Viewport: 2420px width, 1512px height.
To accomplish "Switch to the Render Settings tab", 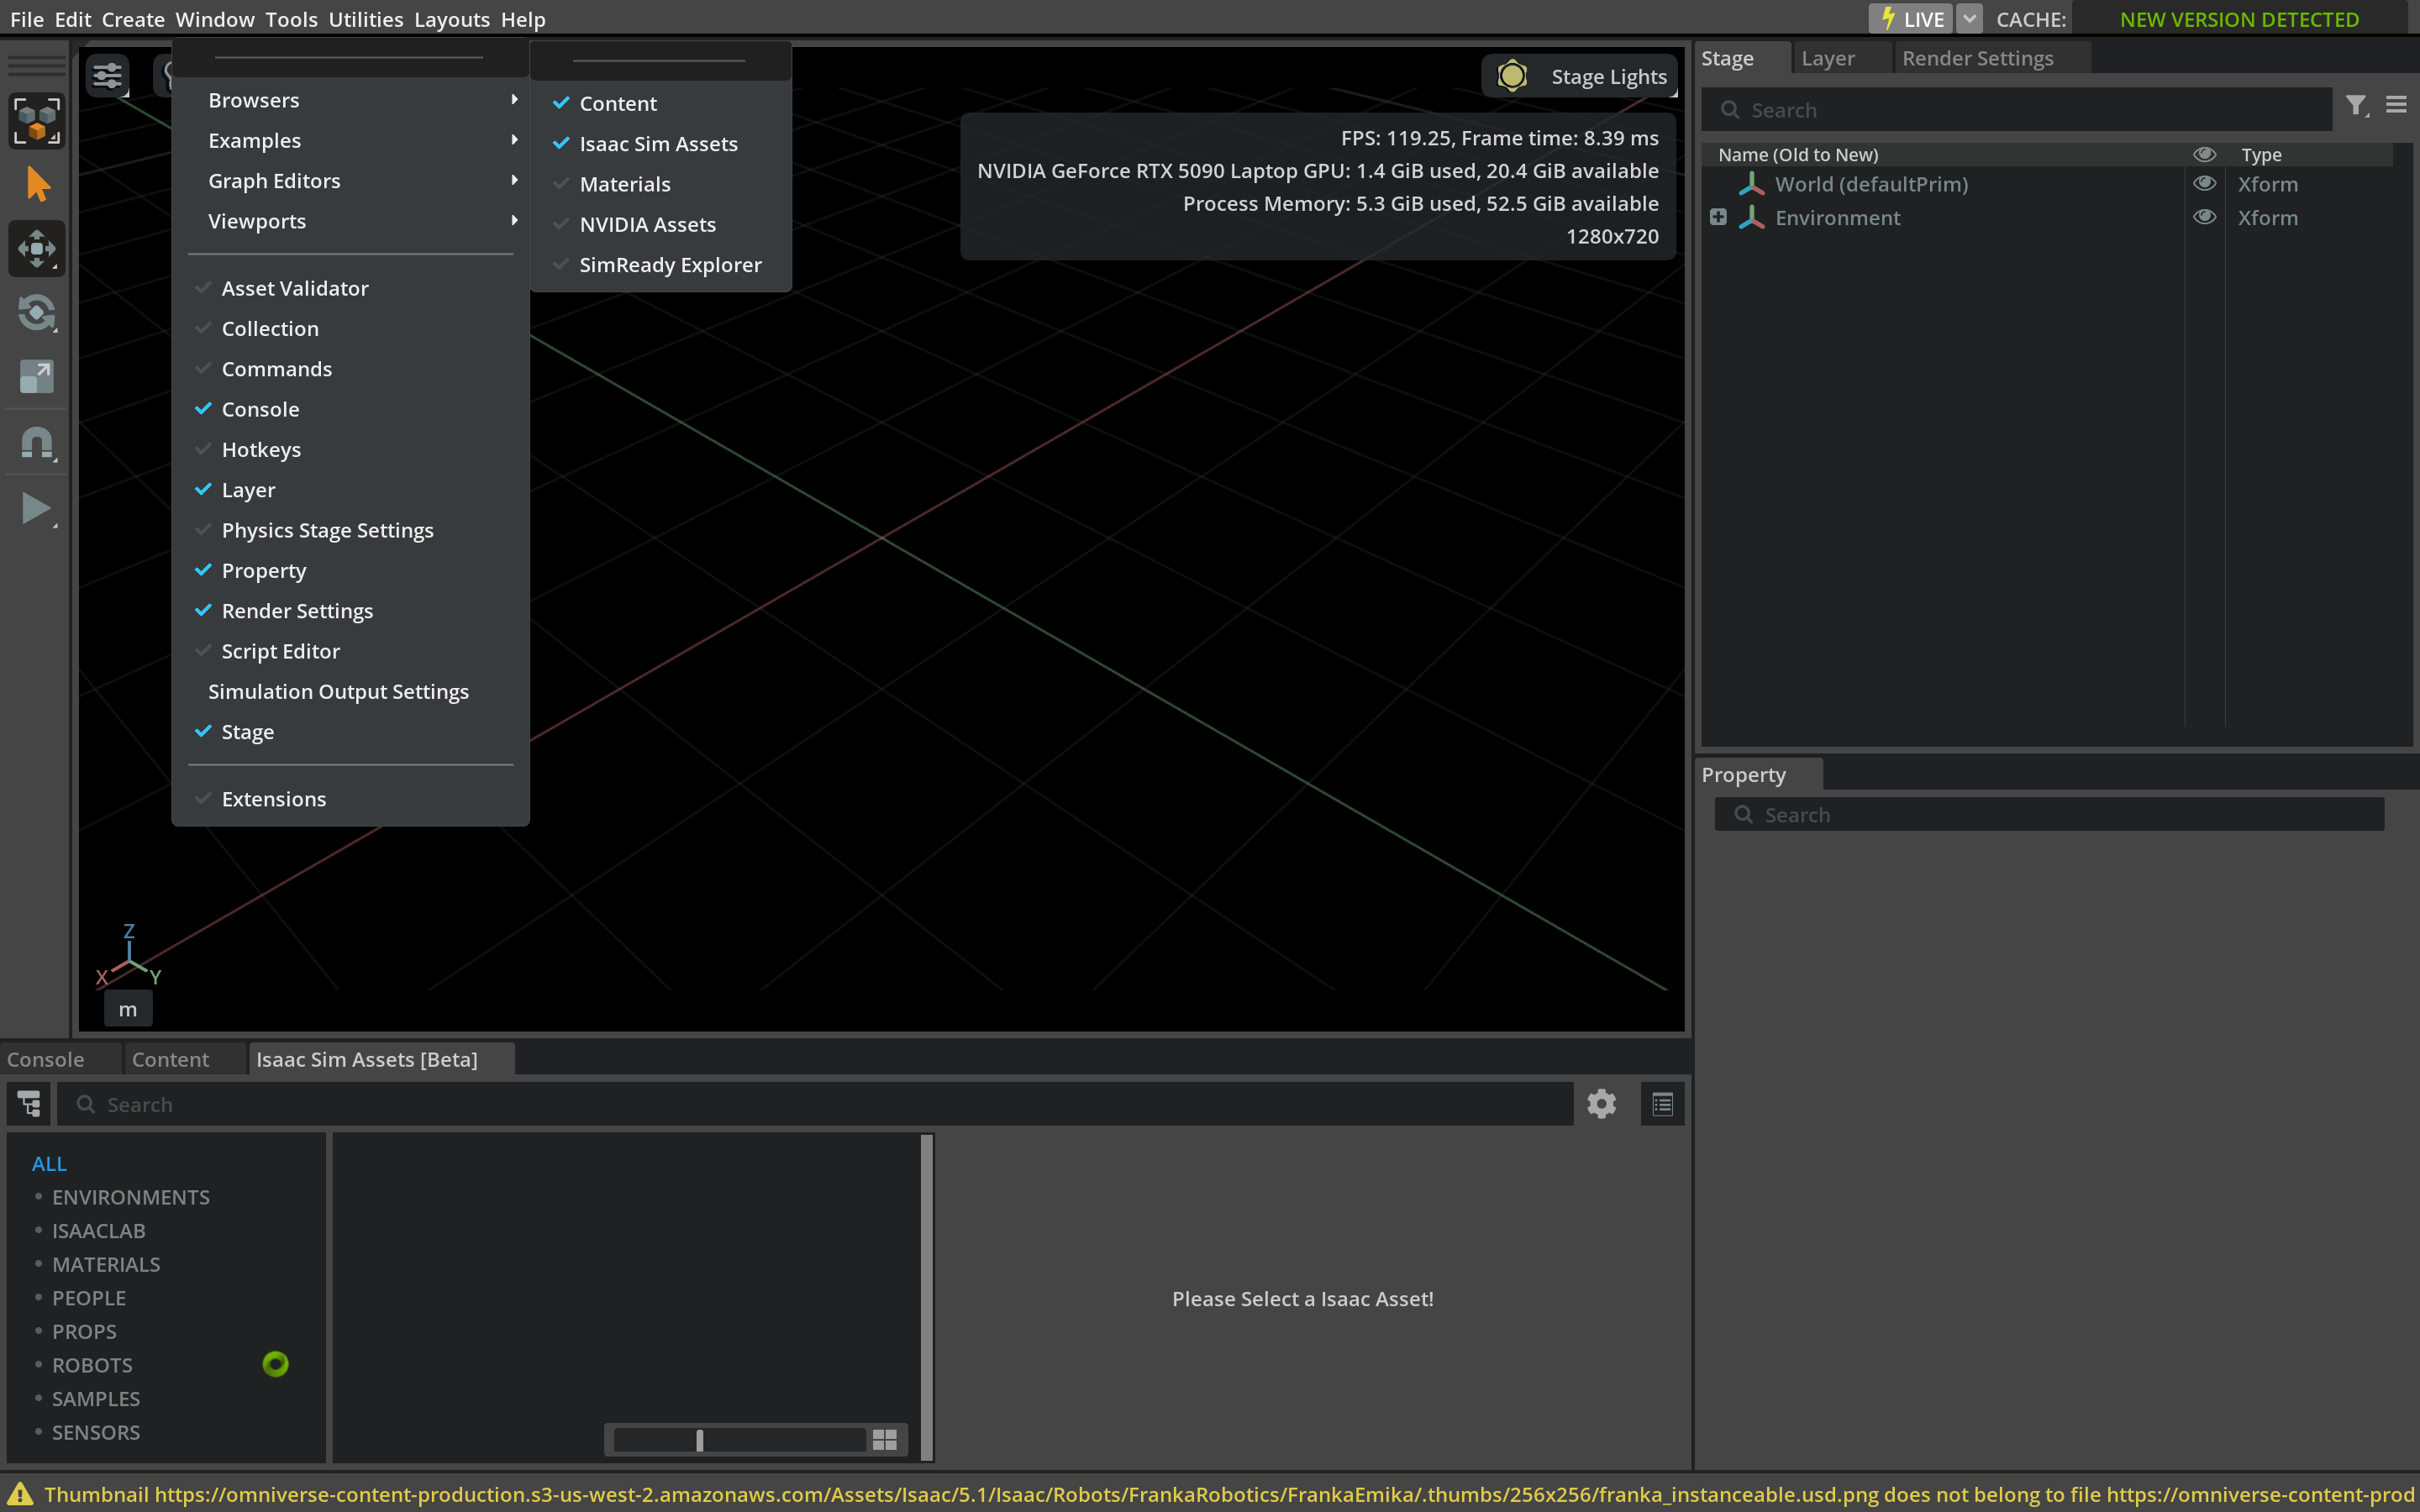I will point(1977,58).
